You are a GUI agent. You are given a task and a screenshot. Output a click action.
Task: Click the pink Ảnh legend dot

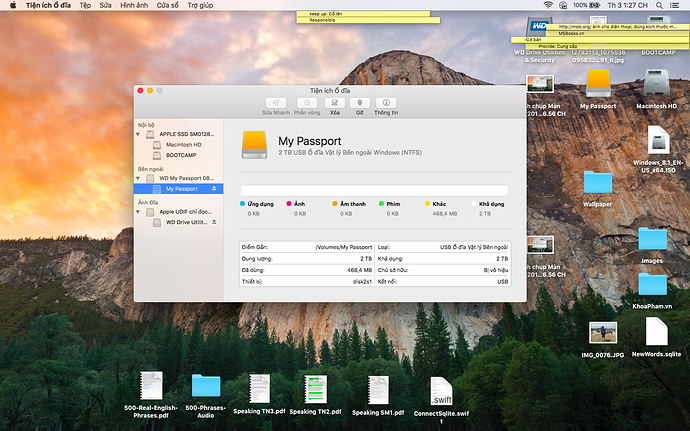(289, 203)
